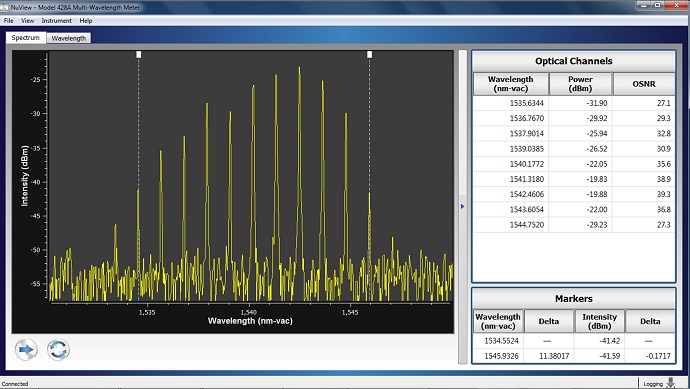Viewport: 690px width, 389px height.
Task: Click the Logging label in status bar
Action: click(653, 384)
